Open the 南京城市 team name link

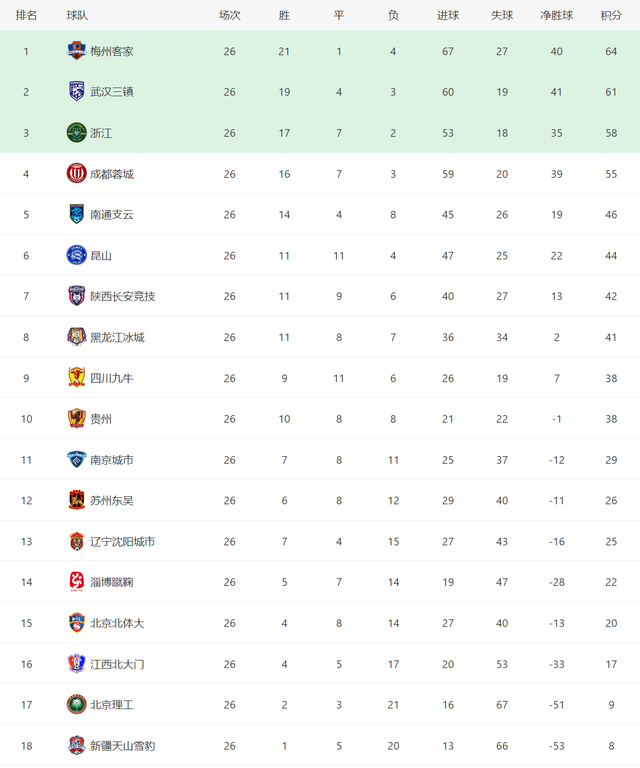click(112, 459)
